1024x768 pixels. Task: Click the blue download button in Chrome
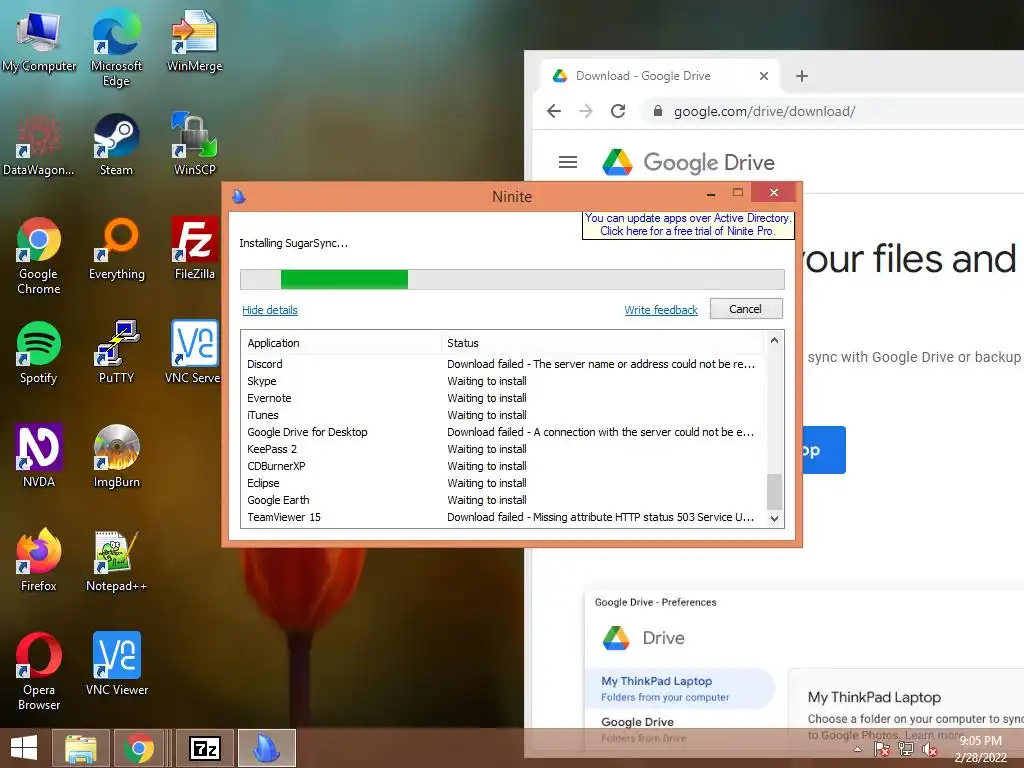823,450
